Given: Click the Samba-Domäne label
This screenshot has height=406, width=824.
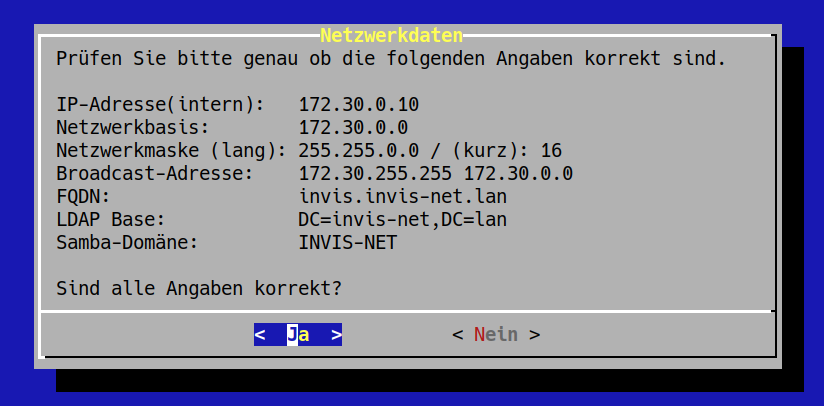Looking at the screenshot, I should (127, 243).
